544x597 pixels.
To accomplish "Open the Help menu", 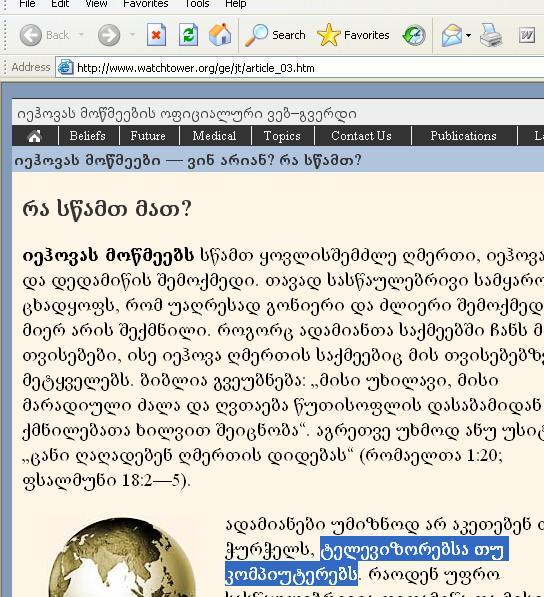I will 236,4.
